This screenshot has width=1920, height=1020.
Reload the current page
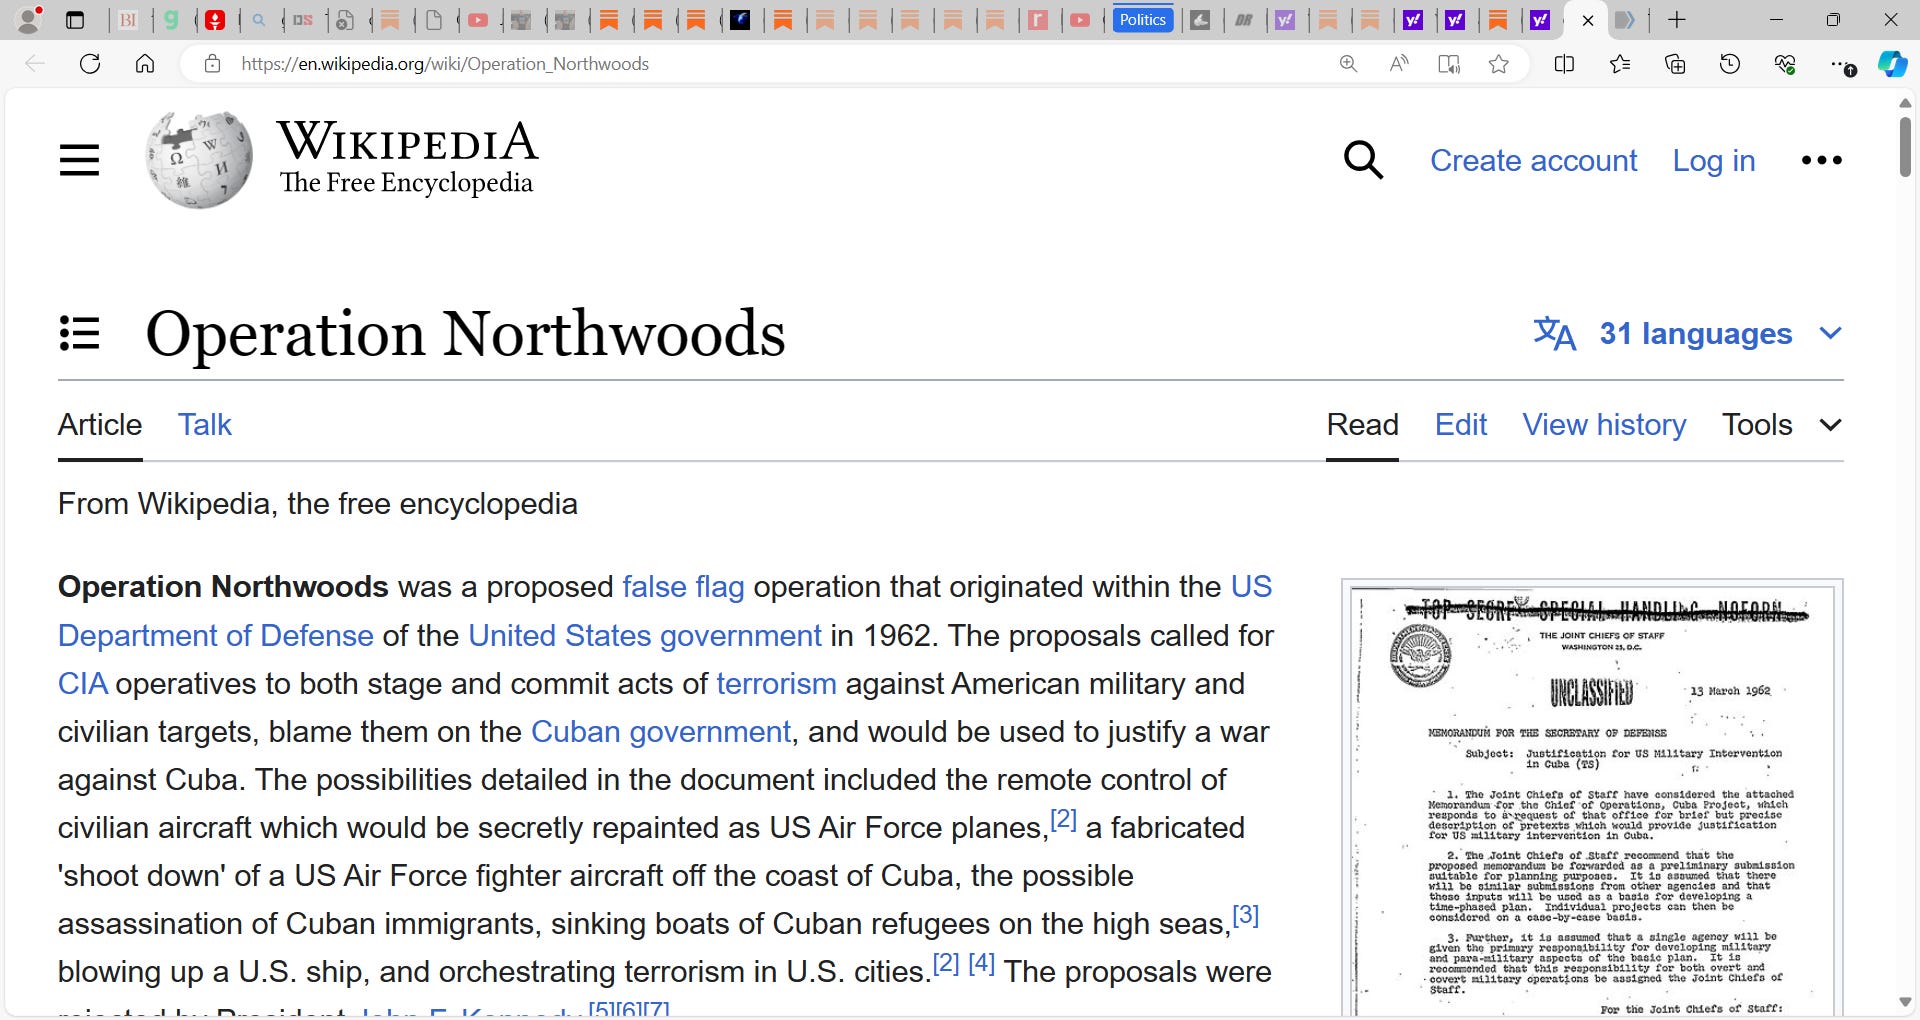coord(90,64)
